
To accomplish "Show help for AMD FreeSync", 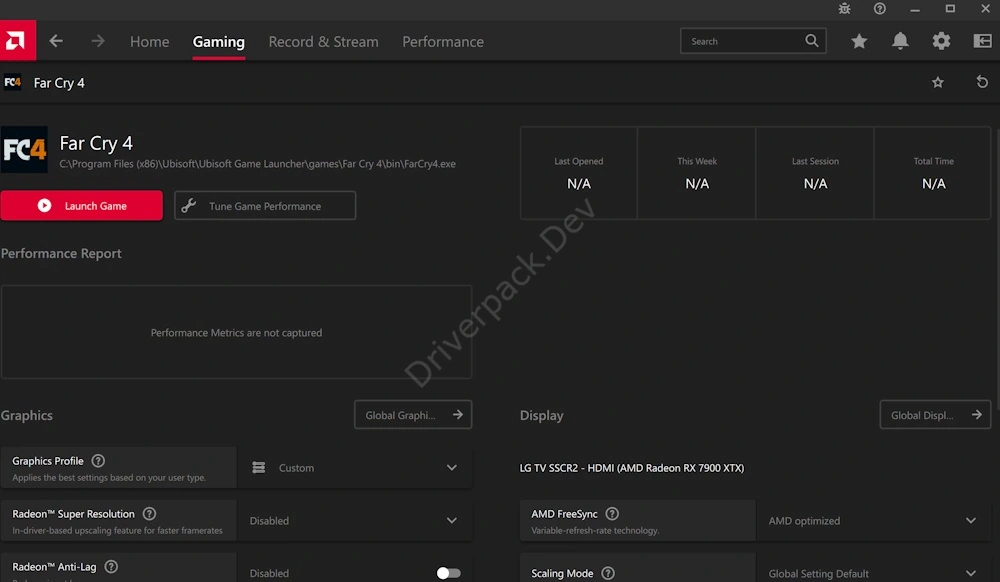I will click(x=612, y=514).
